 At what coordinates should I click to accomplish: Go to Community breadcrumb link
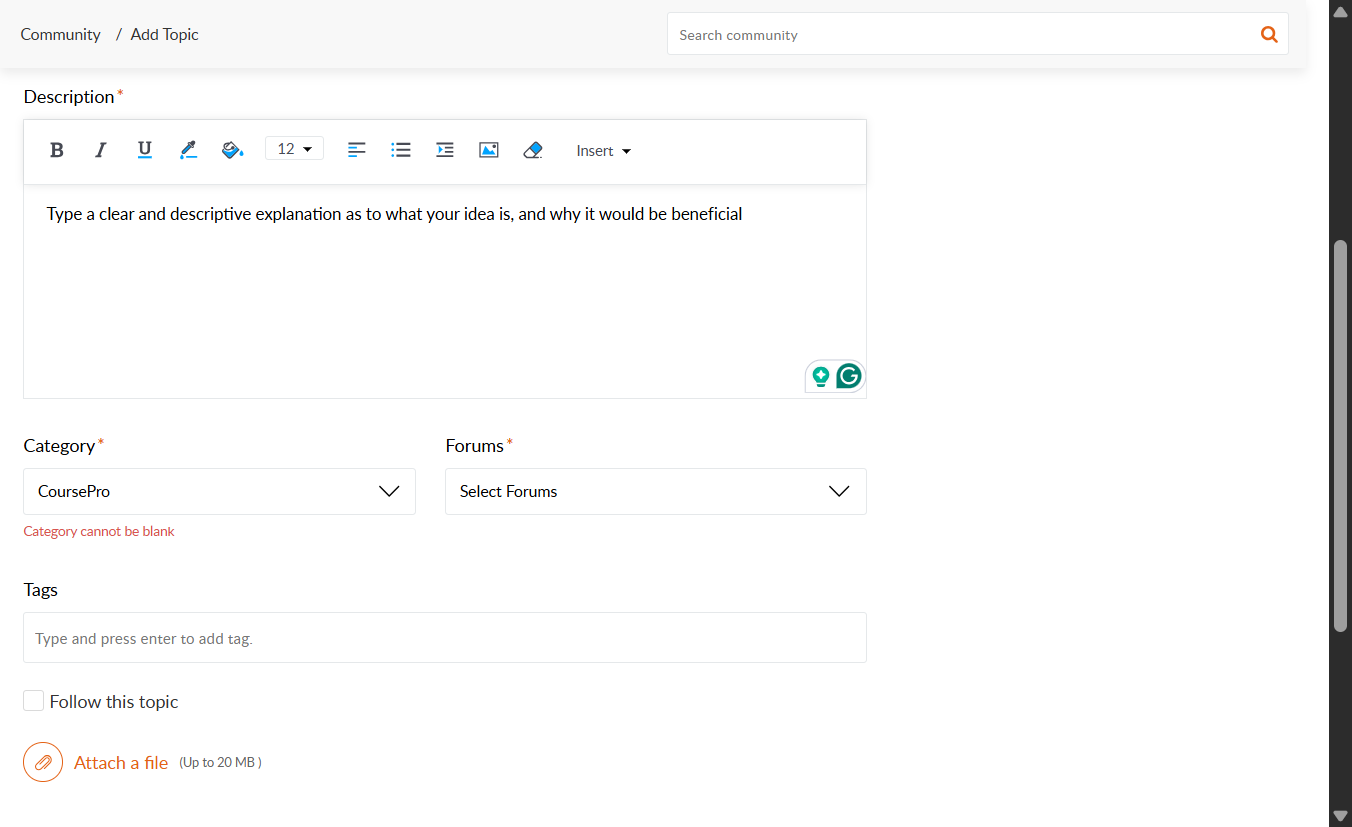[x=60, y=34]
